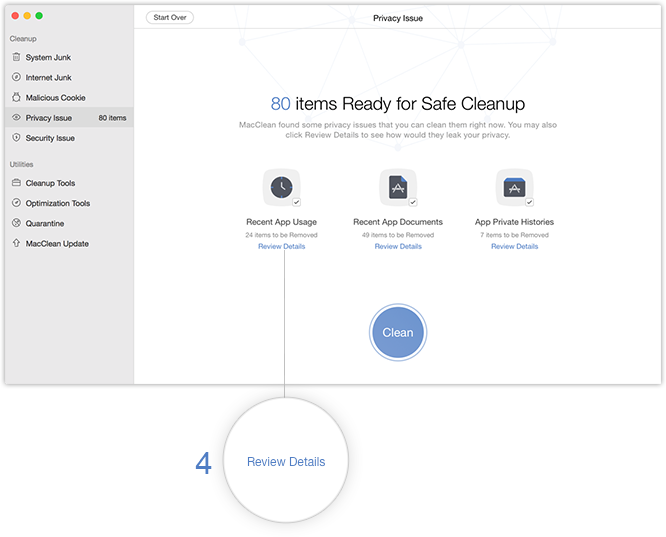Image resolution: width=666 pixels, height=537 pixels.
Task: Click the Malicious Cookie icon in sidebar
Action: point(16,98)
